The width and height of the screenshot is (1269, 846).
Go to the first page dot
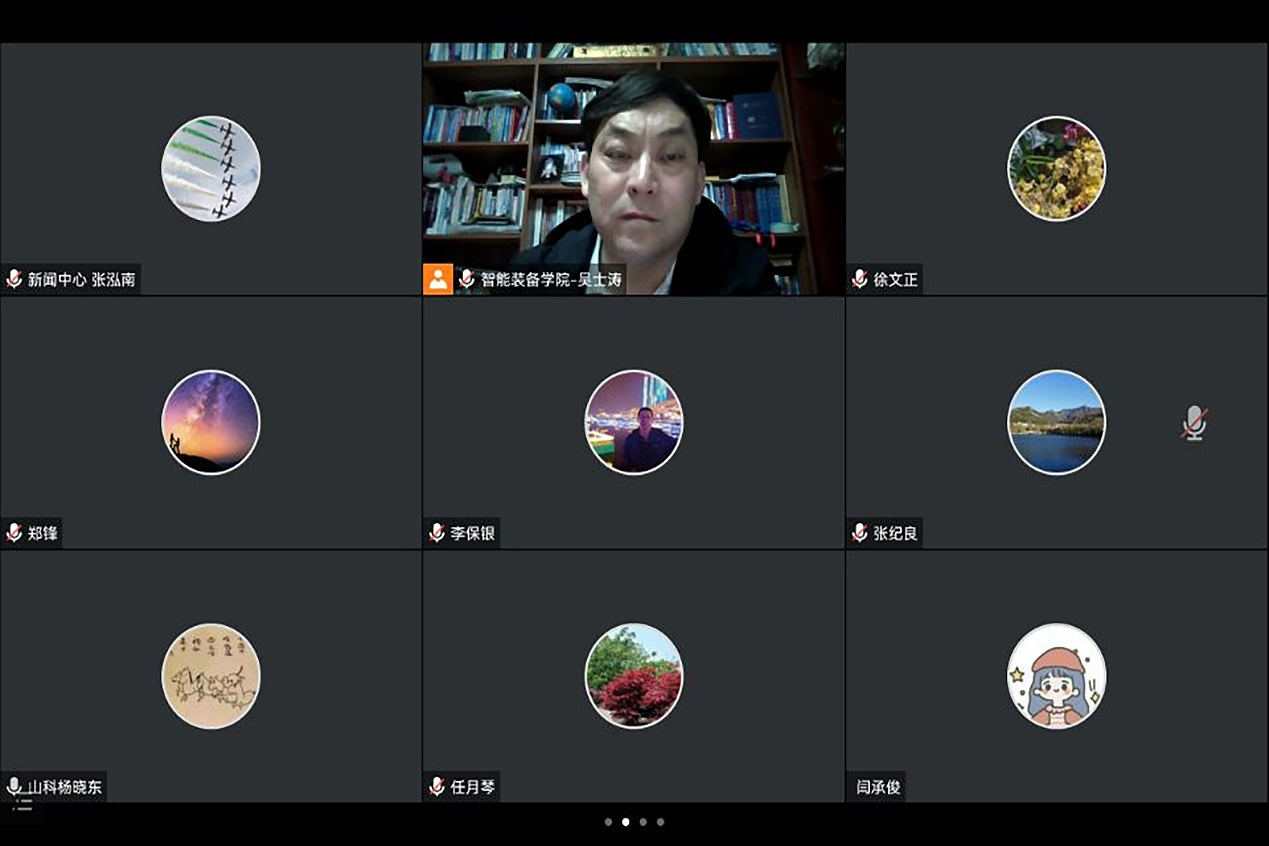608,822
